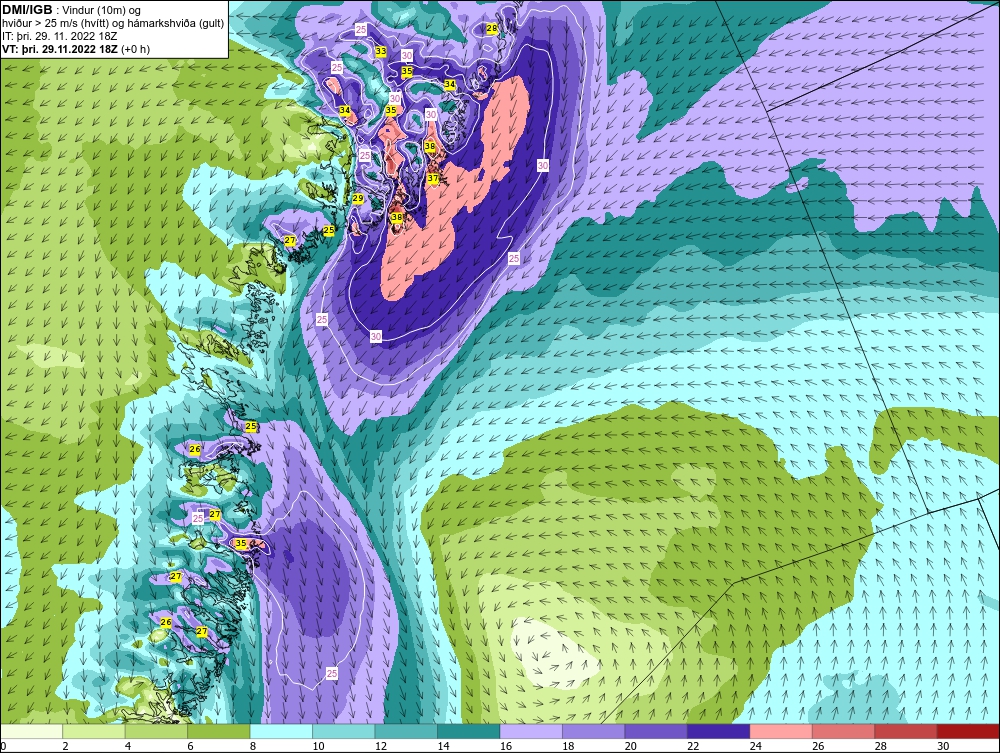This screenshot has height=753, width=1000.
Task: Select the yellow gust label "37"
Action: tap(433, 178)
